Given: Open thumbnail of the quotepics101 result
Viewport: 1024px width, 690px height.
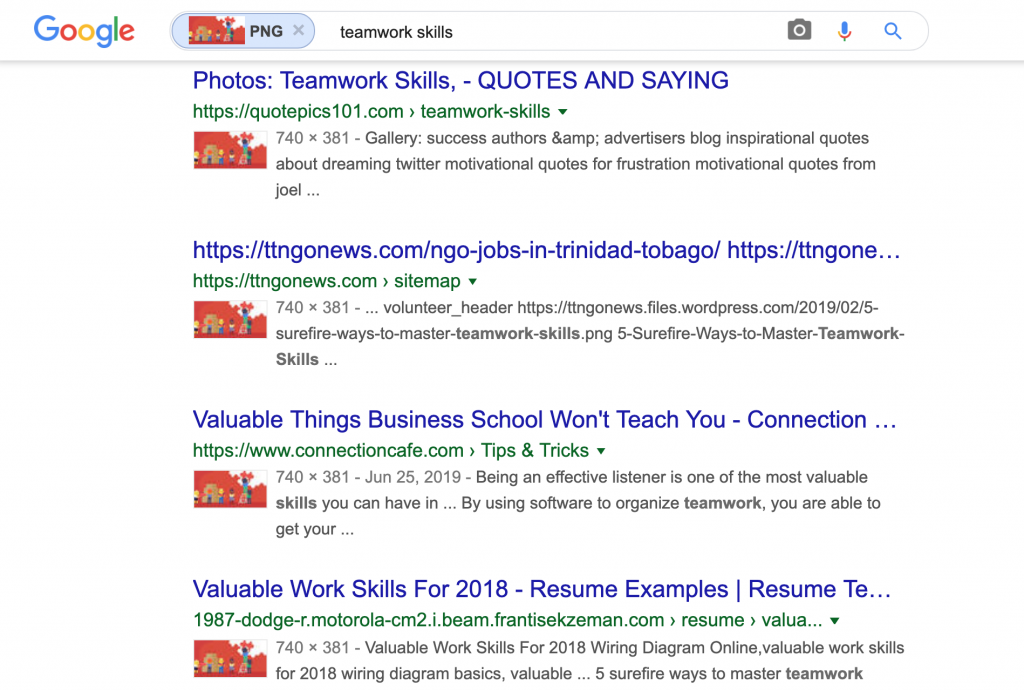Looking at the screenshot, I should (230, 150).
